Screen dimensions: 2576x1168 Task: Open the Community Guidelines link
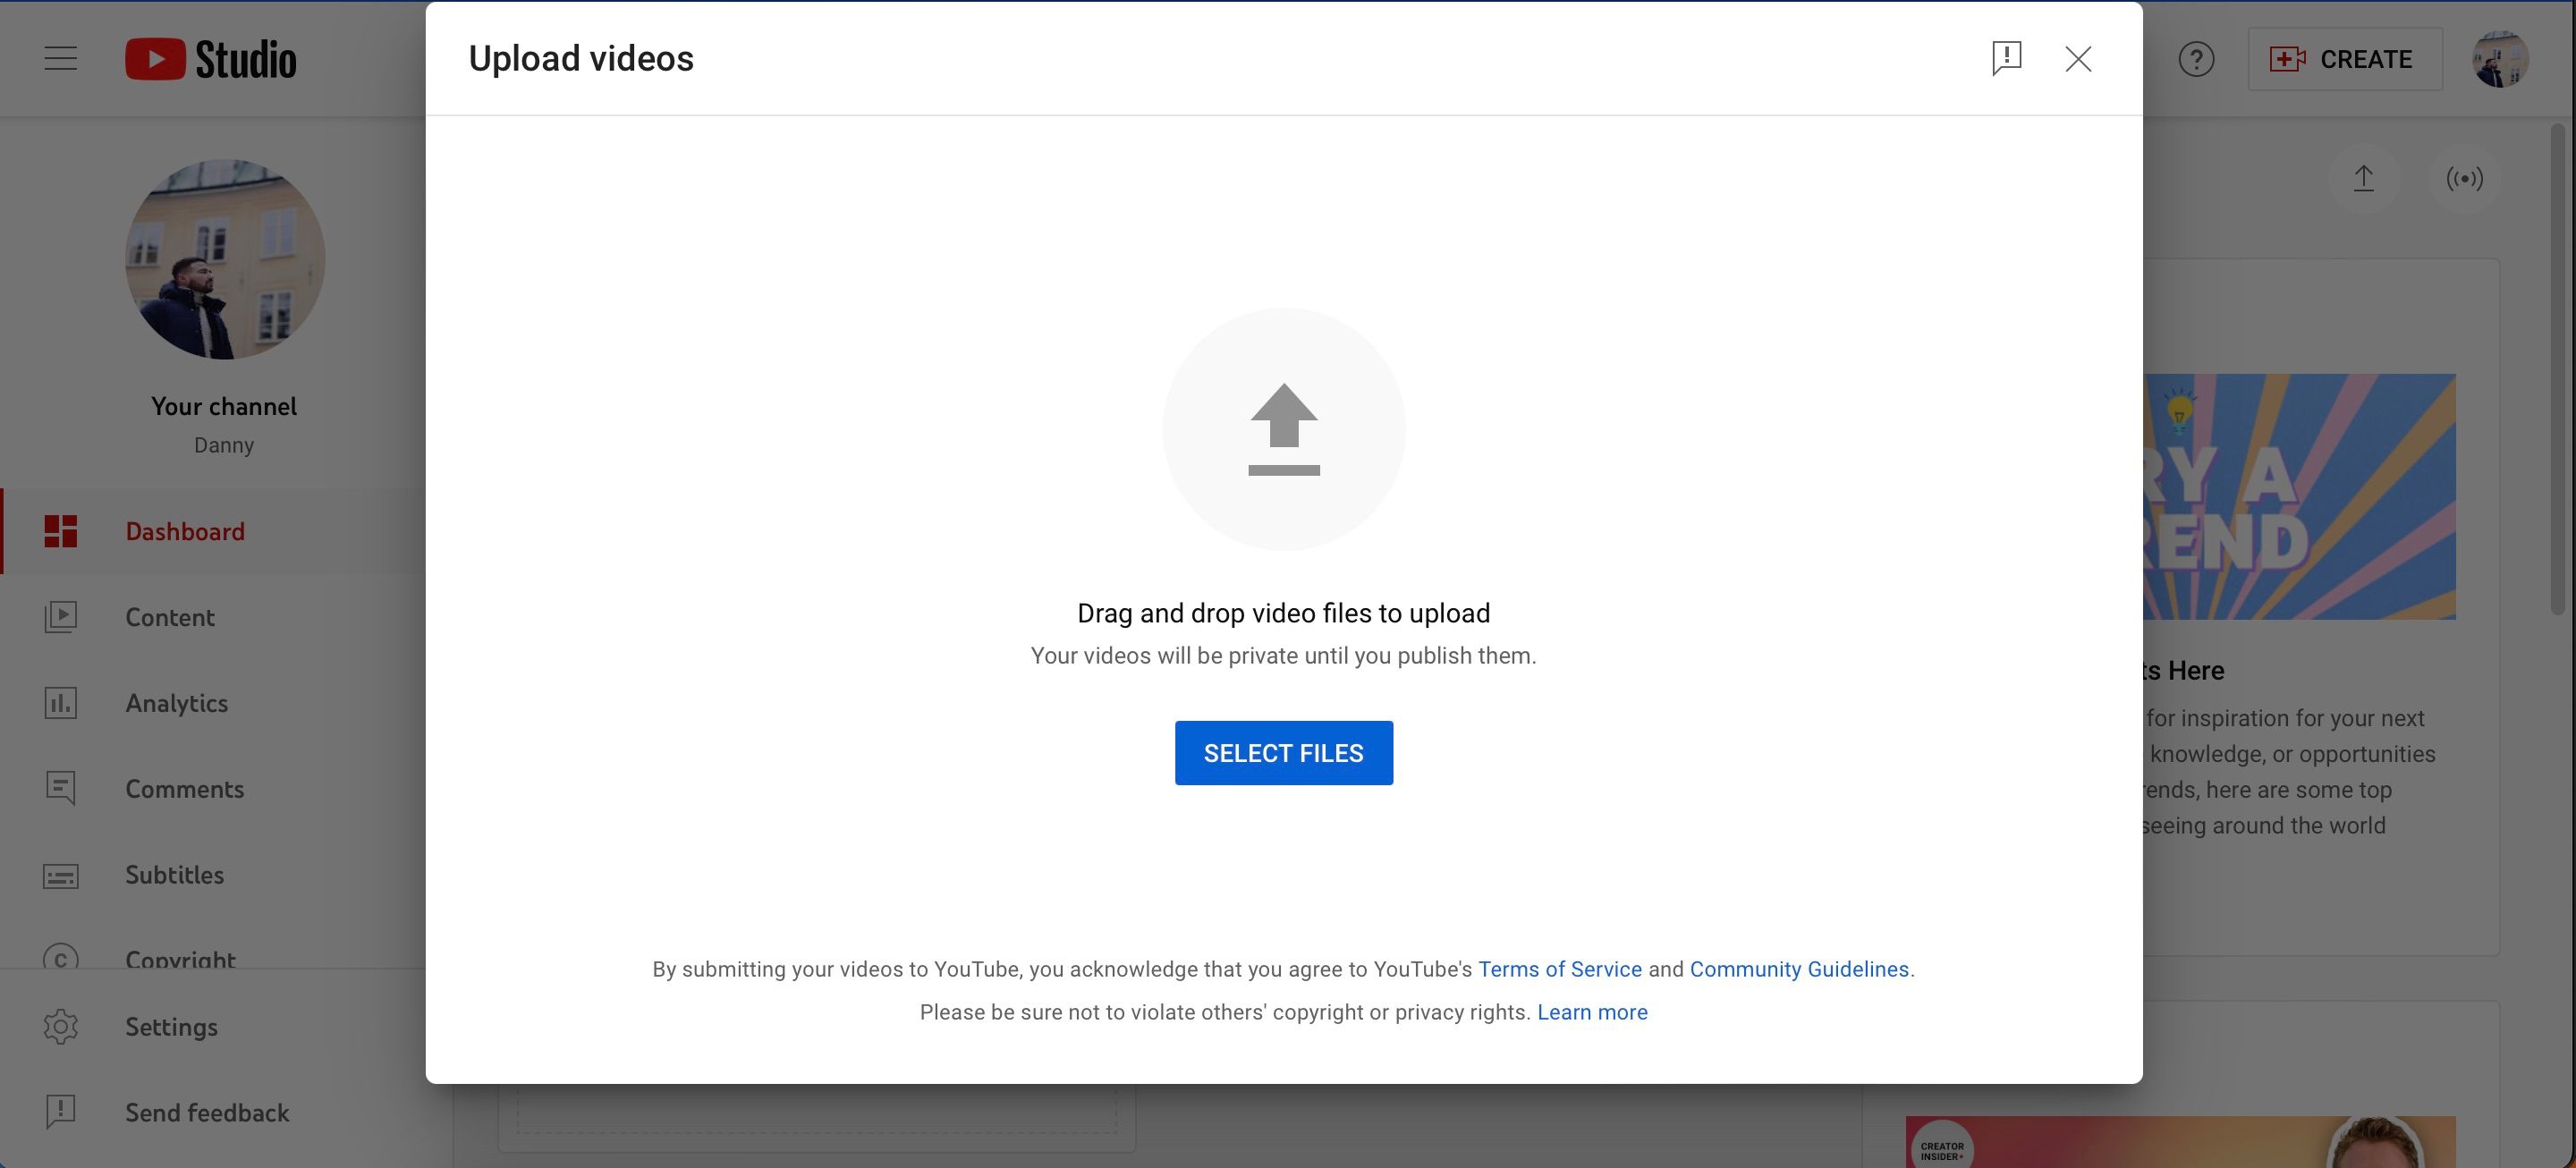(x=1799, y=968)
